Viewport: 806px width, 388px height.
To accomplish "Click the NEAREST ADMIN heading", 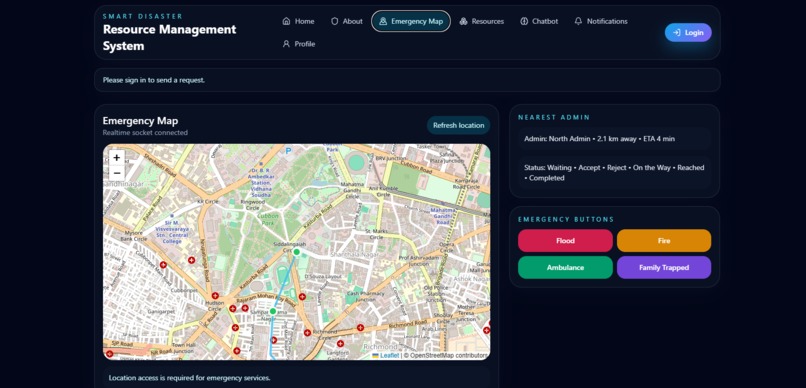I will click(x=554, y=117).
